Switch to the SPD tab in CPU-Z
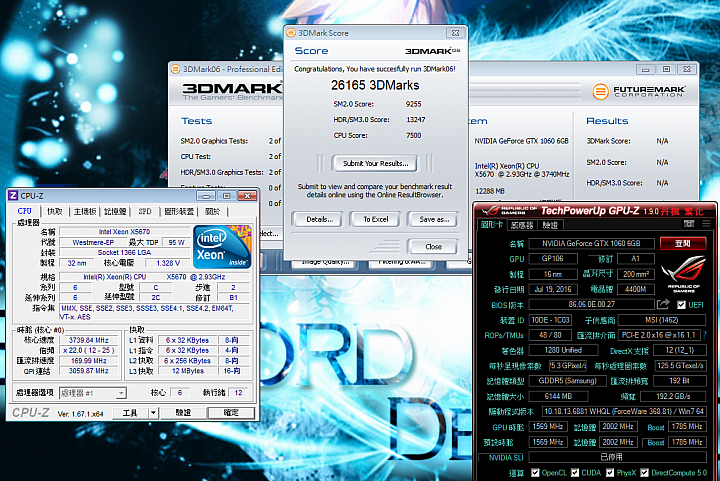Image resolution: width=720 pixels, height=481 pixels. click(x=145, y=212)
